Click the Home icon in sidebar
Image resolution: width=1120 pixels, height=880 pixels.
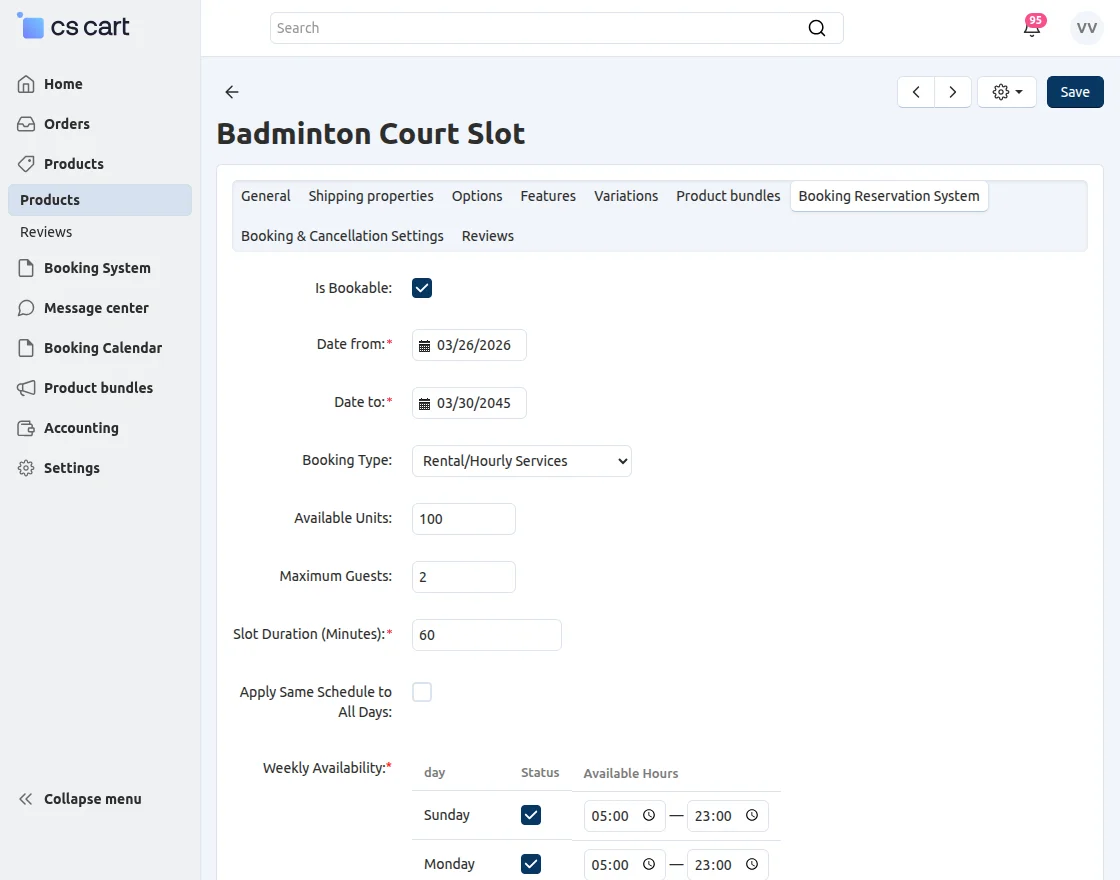point(27,84)
